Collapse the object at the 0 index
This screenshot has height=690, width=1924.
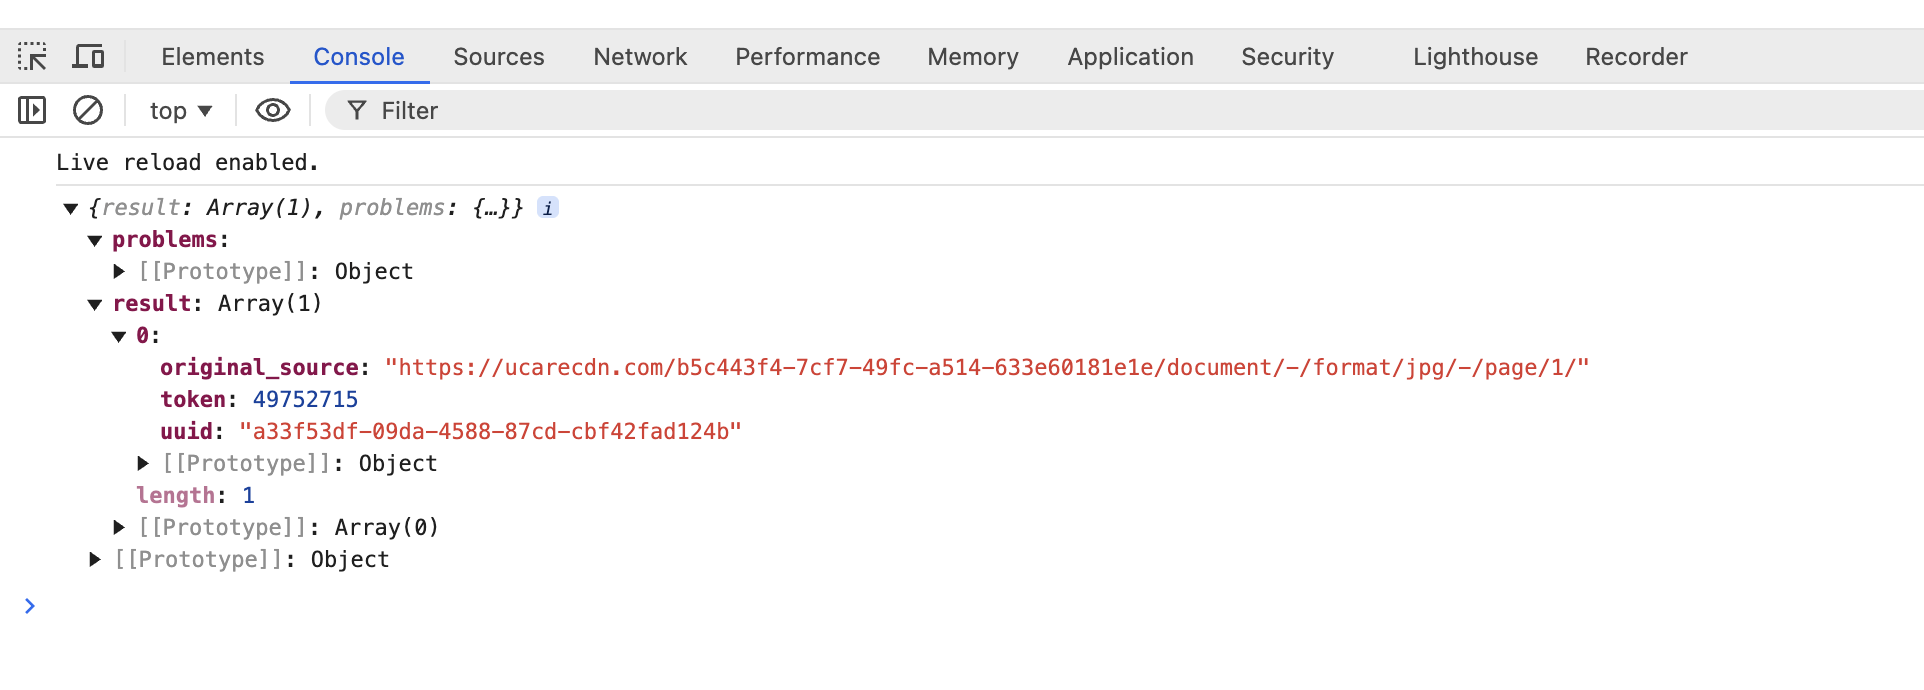(x=118, y=335)
